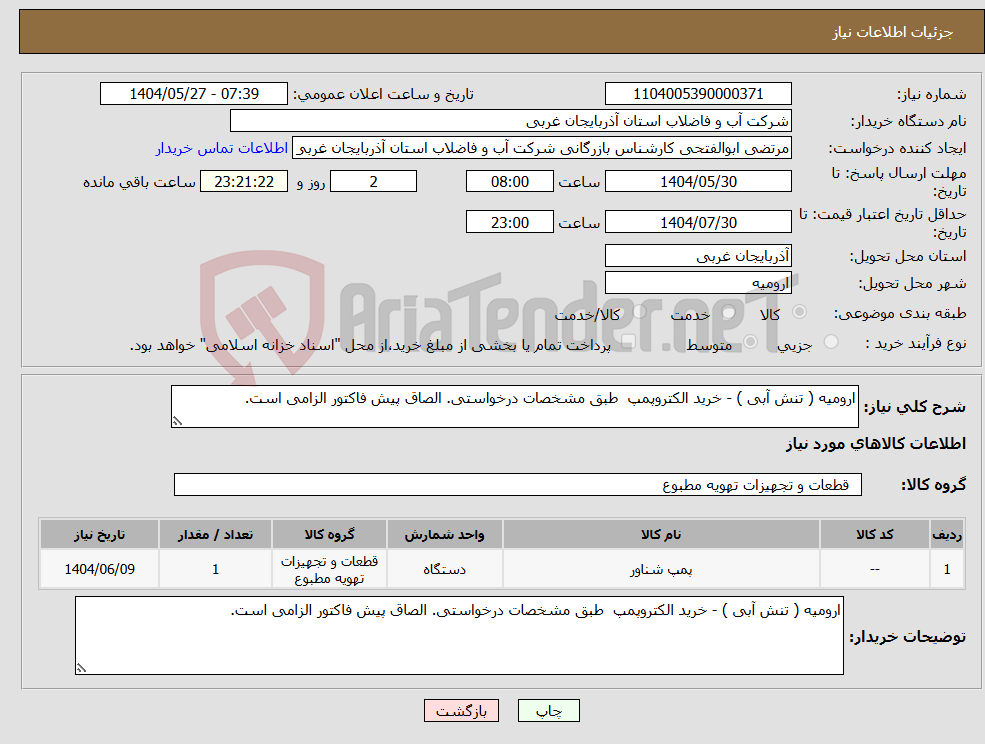Click the تاریخ نیاز column header
Screen dimensions: 985x744
point(99,535)
